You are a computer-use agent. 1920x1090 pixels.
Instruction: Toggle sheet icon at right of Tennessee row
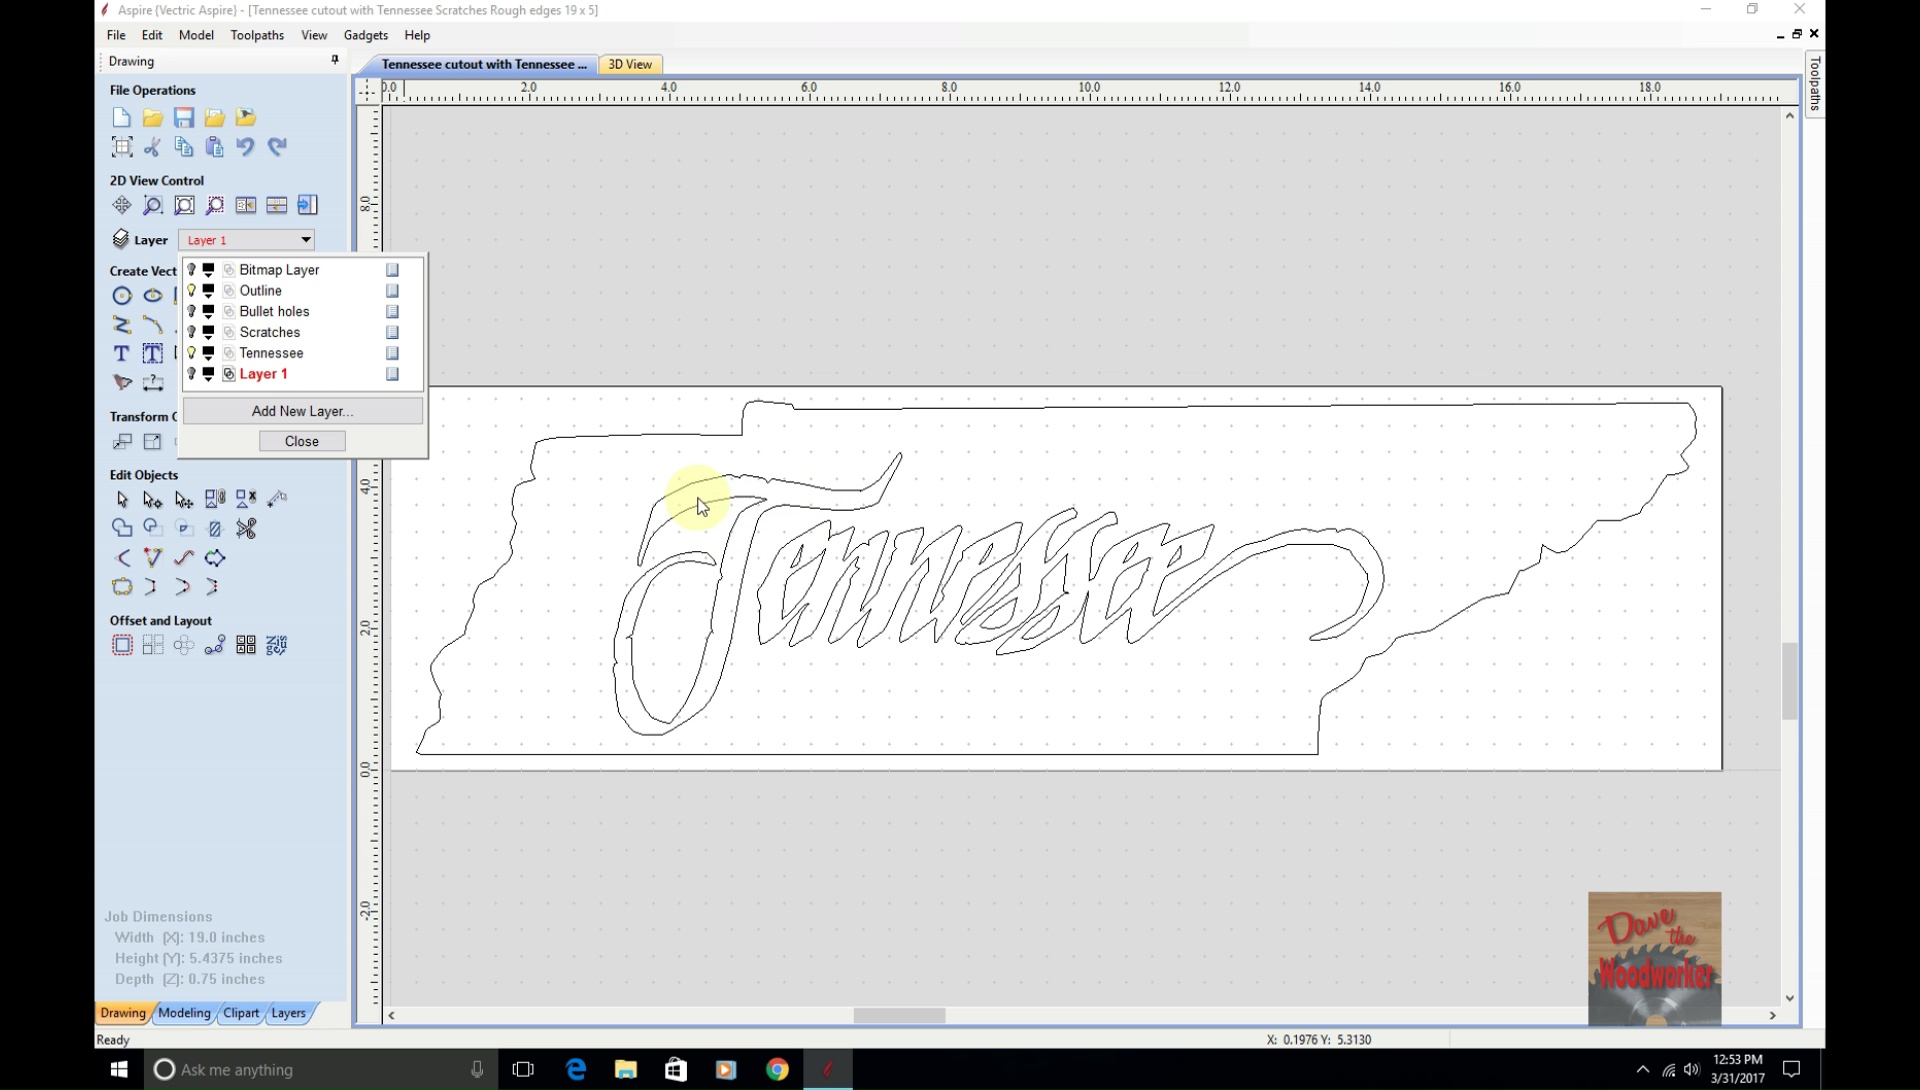[x=393, y=353]
